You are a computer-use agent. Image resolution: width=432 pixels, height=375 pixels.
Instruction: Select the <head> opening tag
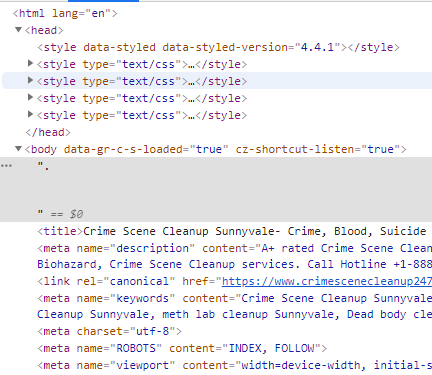44,30
